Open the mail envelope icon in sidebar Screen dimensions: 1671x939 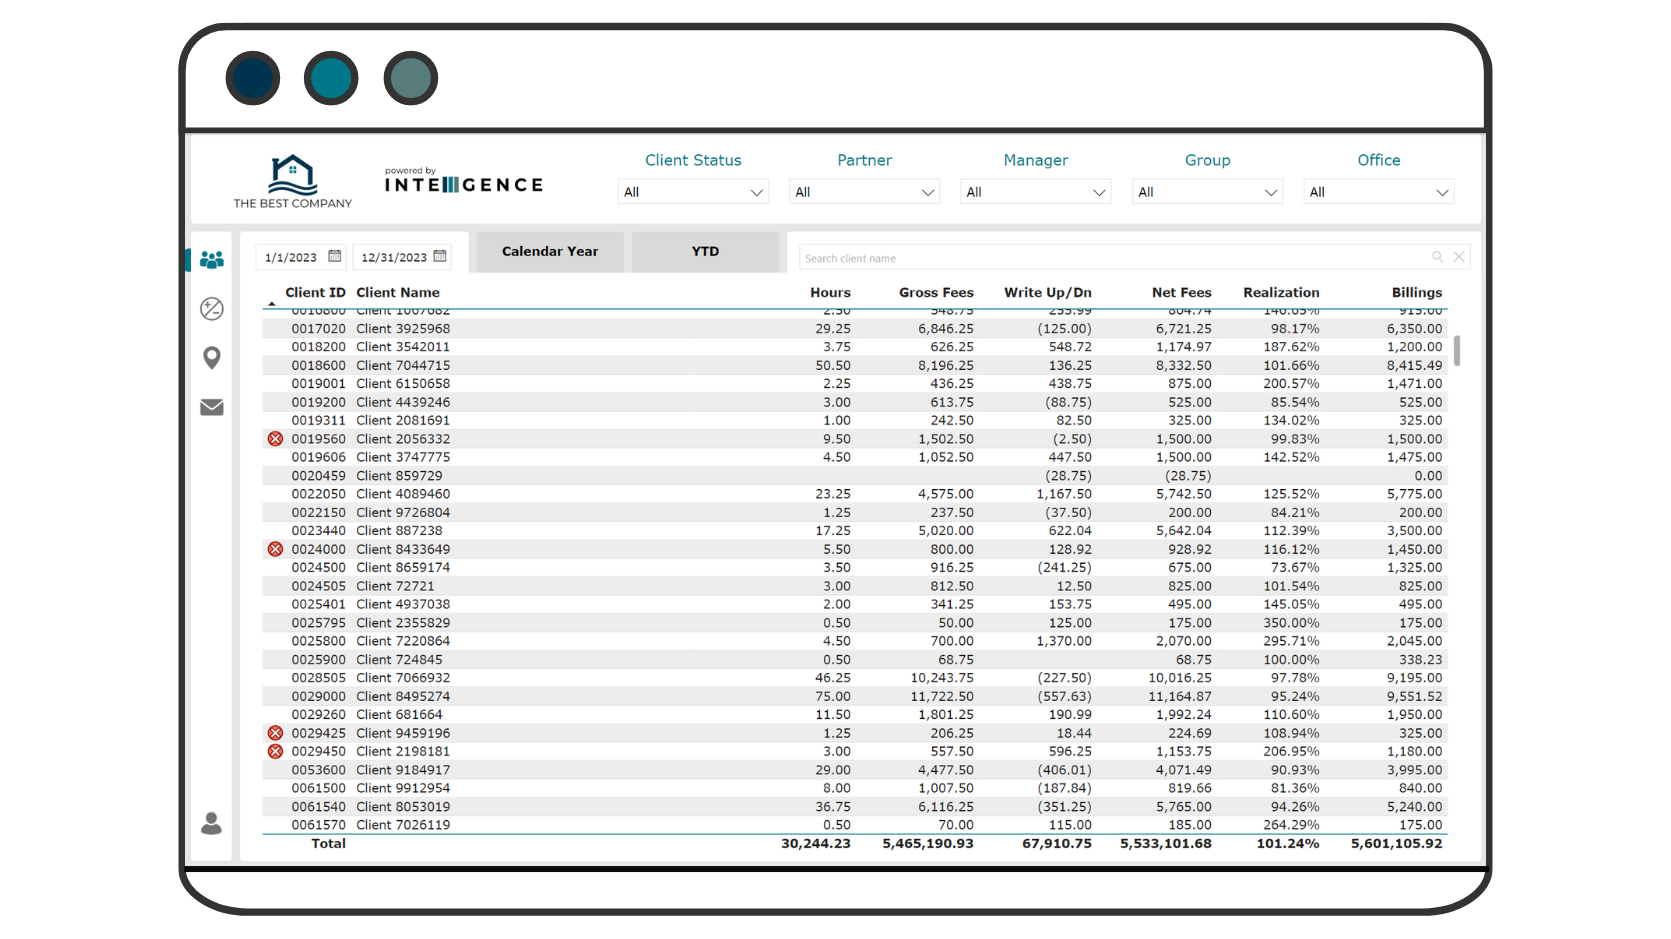point(211,407)
